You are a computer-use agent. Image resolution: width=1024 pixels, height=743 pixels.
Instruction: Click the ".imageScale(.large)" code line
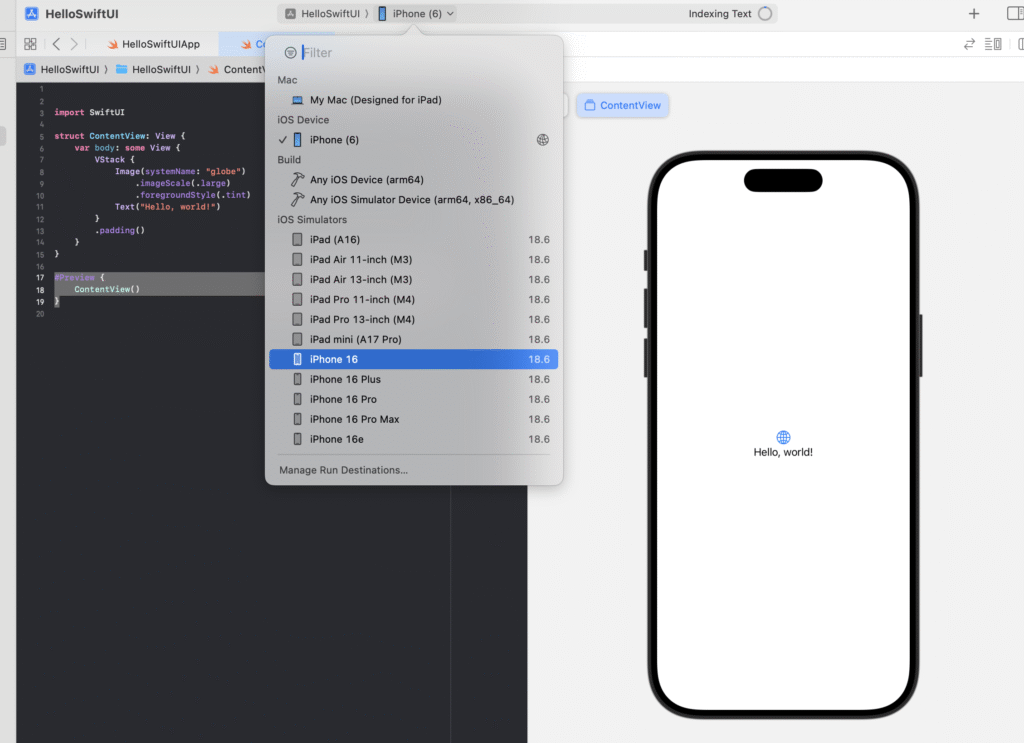(183, 183)
